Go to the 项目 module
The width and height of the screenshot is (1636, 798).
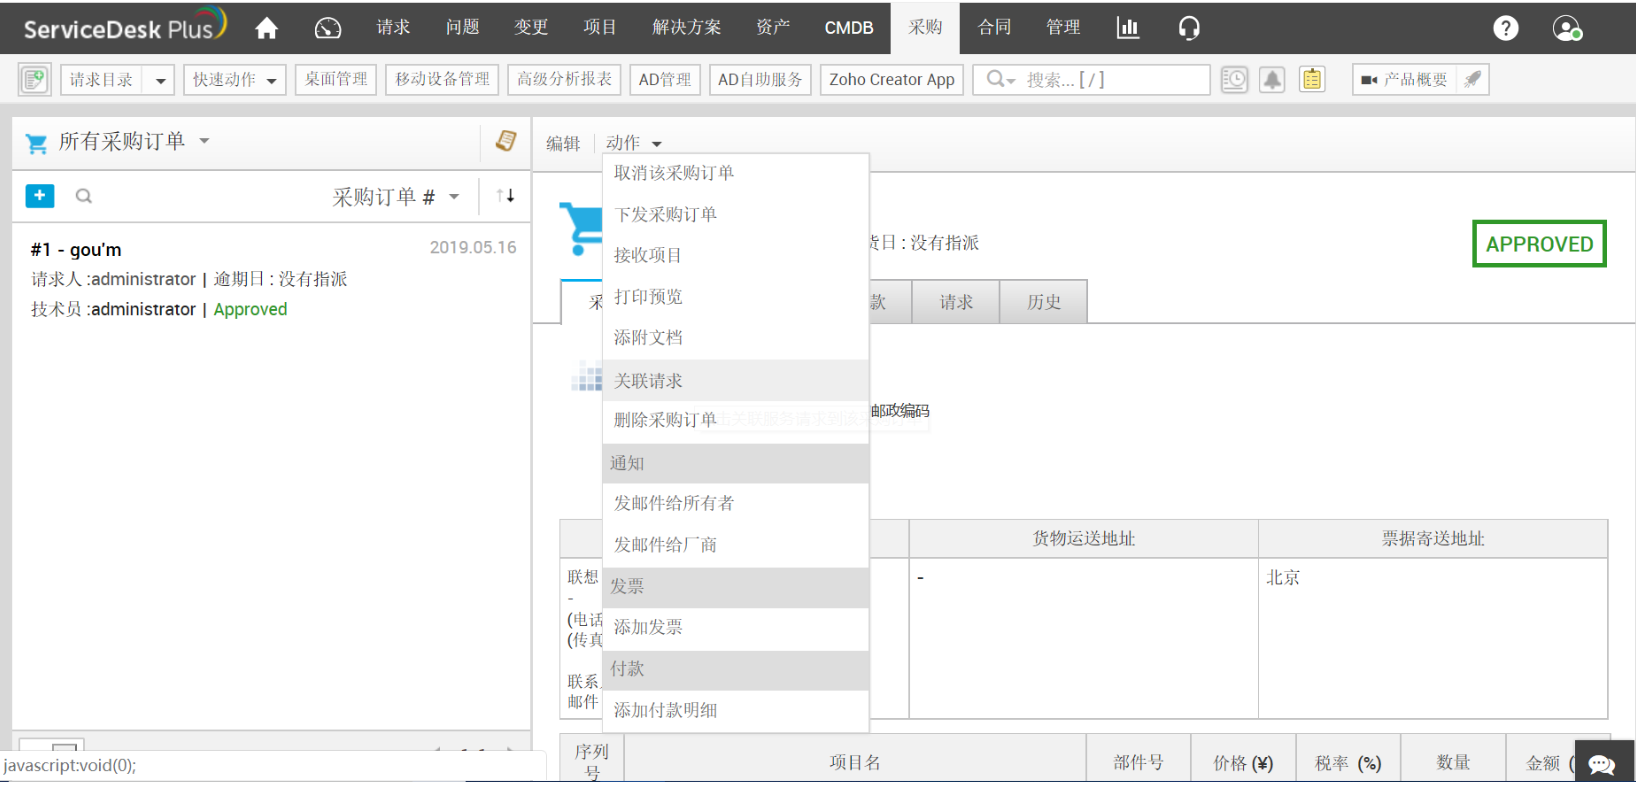pos(600,27)
